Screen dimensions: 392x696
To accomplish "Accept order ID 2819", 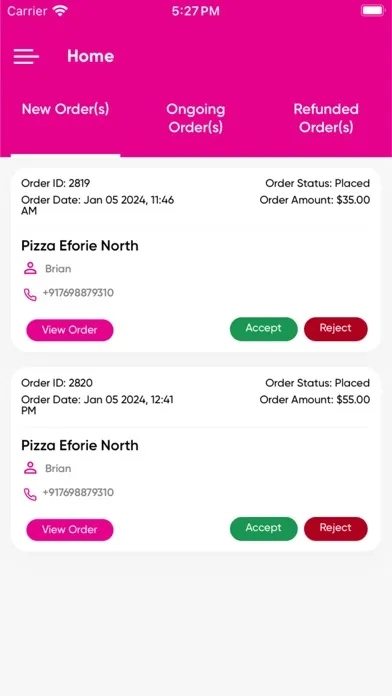I will (x=264, y=328).
